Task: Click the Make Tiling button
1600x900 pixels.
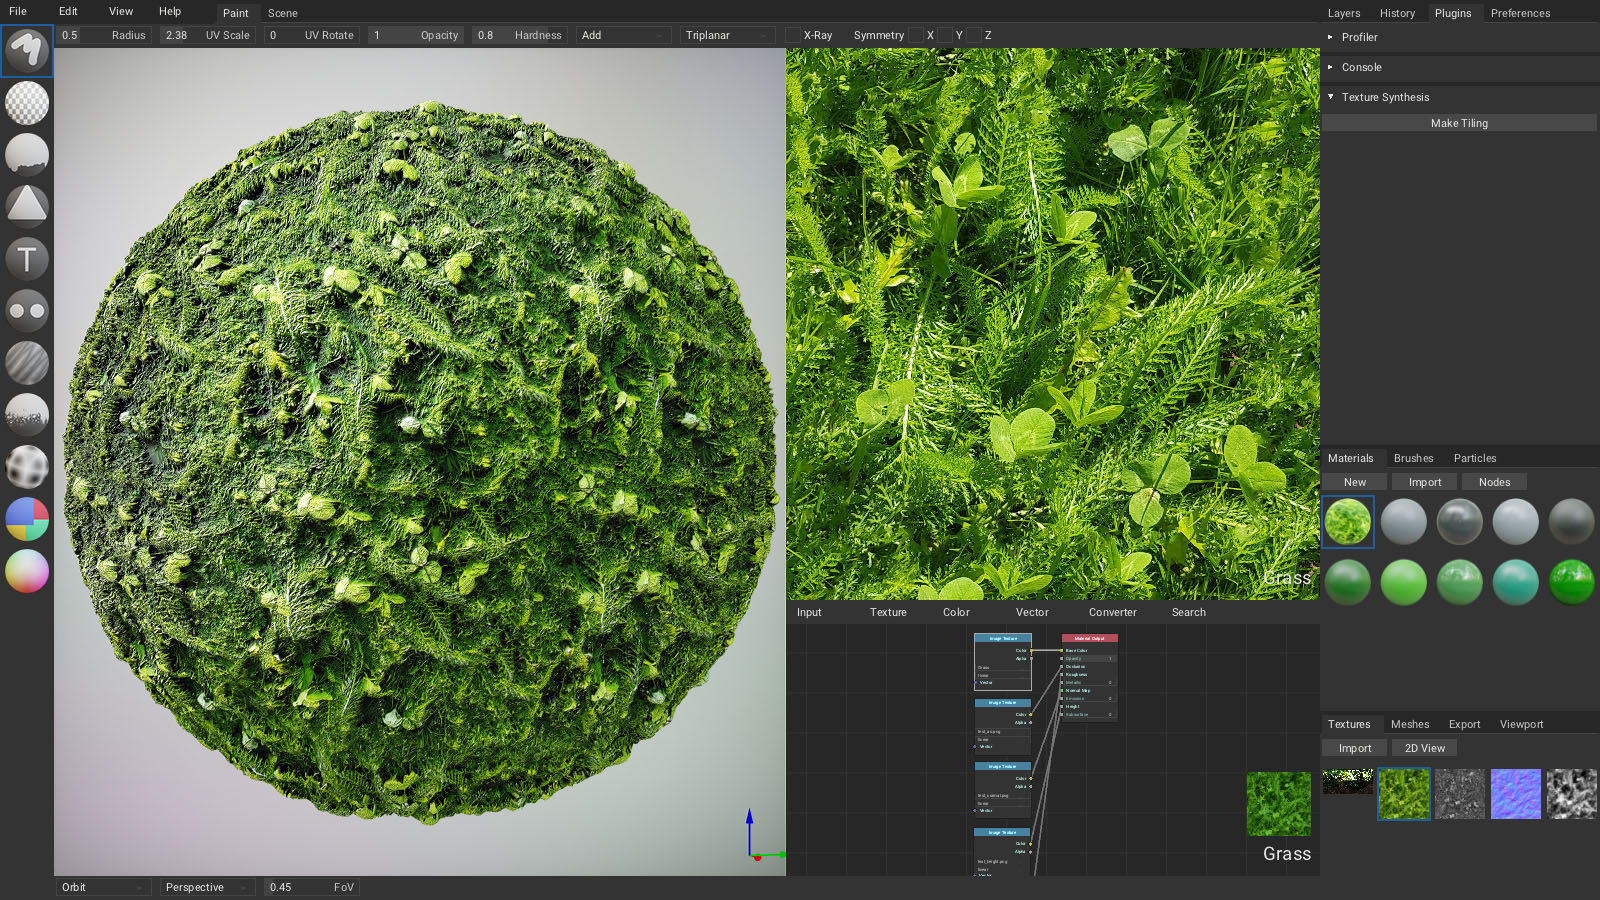Action: [1459, 123]
